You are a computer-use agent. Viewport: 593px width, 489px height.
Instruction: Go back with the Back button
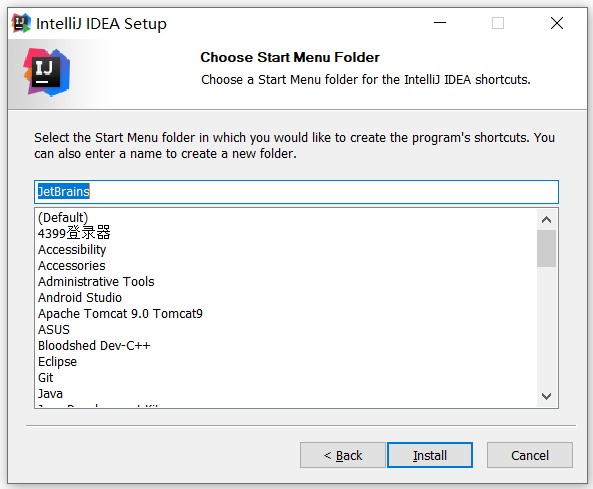pos(343,455)
